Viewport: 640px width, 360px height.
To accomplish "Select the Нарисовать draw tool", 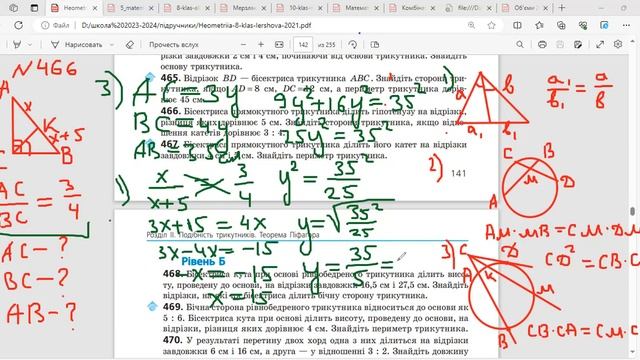I will coord(77,44).
